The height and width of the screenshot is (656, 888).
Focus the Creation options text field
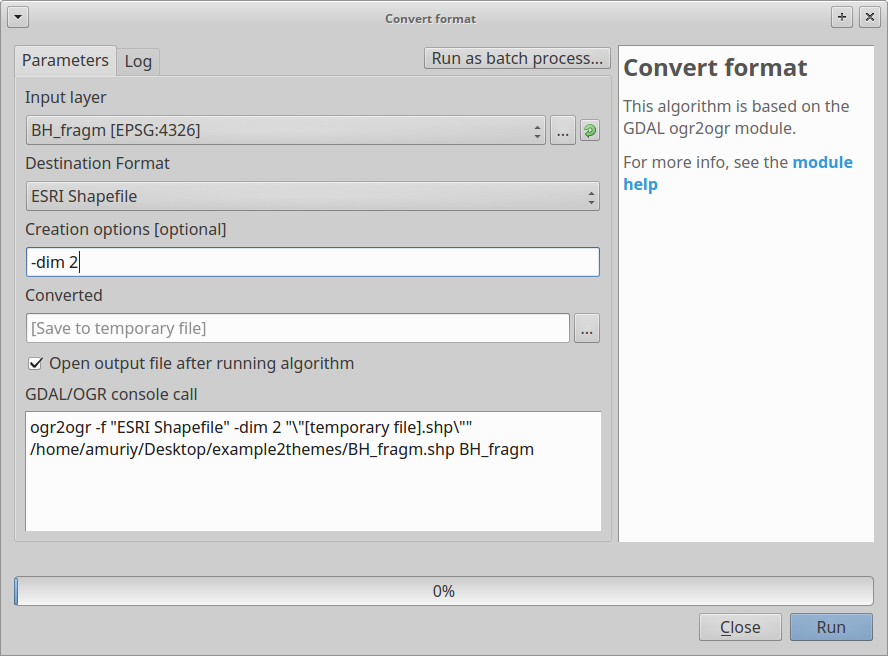312,262
